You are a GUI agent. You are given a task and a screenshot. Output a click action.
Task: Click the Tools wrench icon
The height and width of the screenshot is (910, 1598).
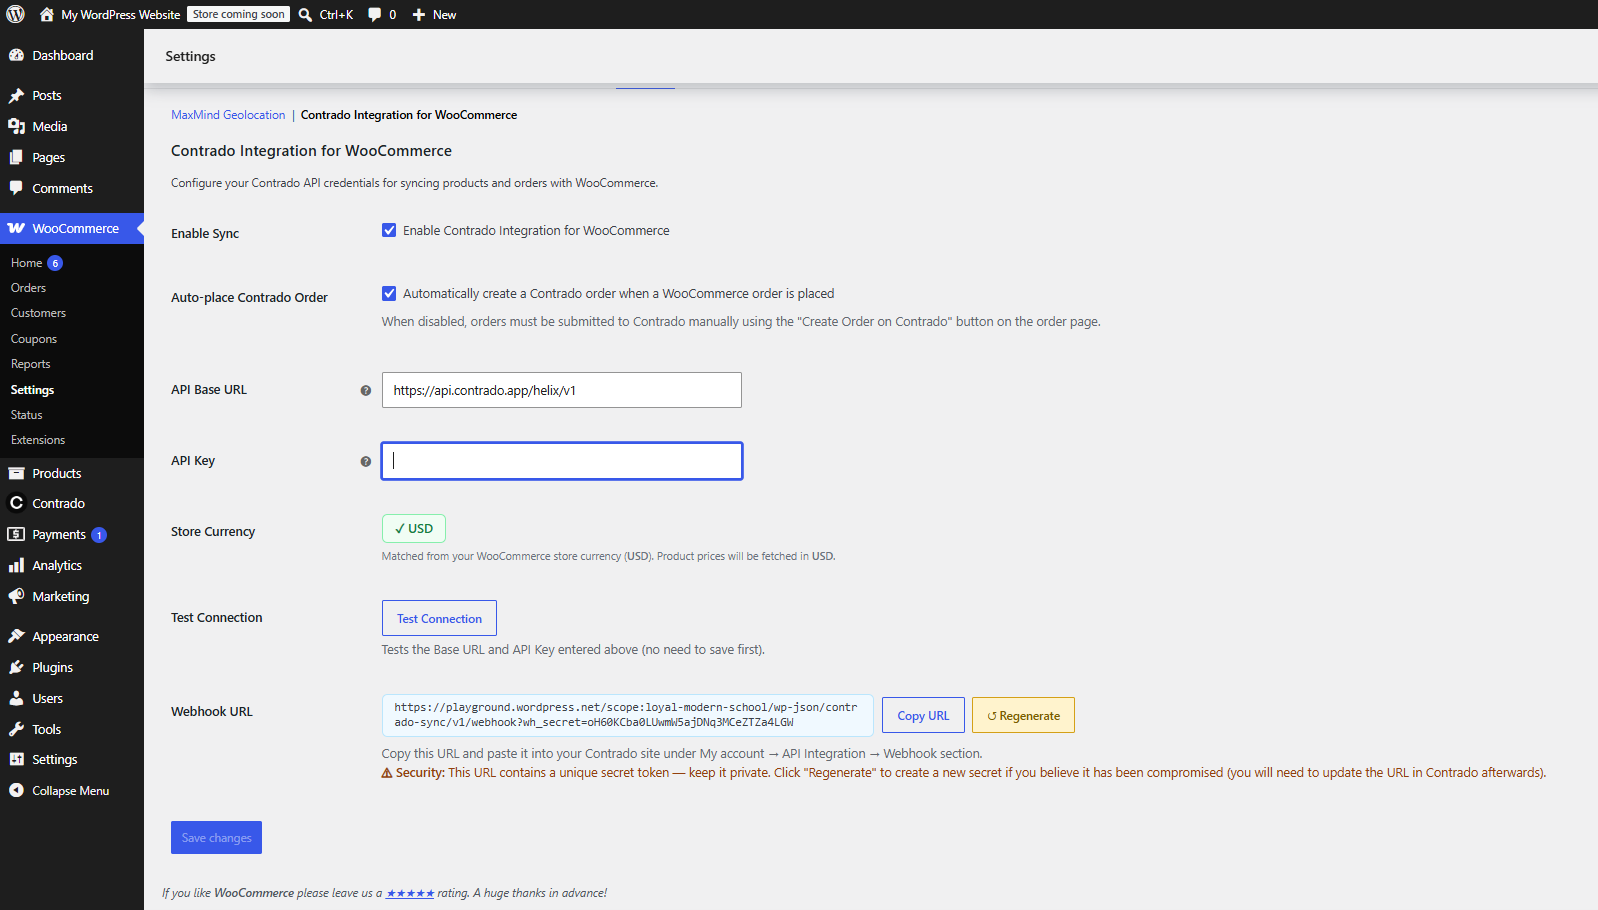coord(16,729)
